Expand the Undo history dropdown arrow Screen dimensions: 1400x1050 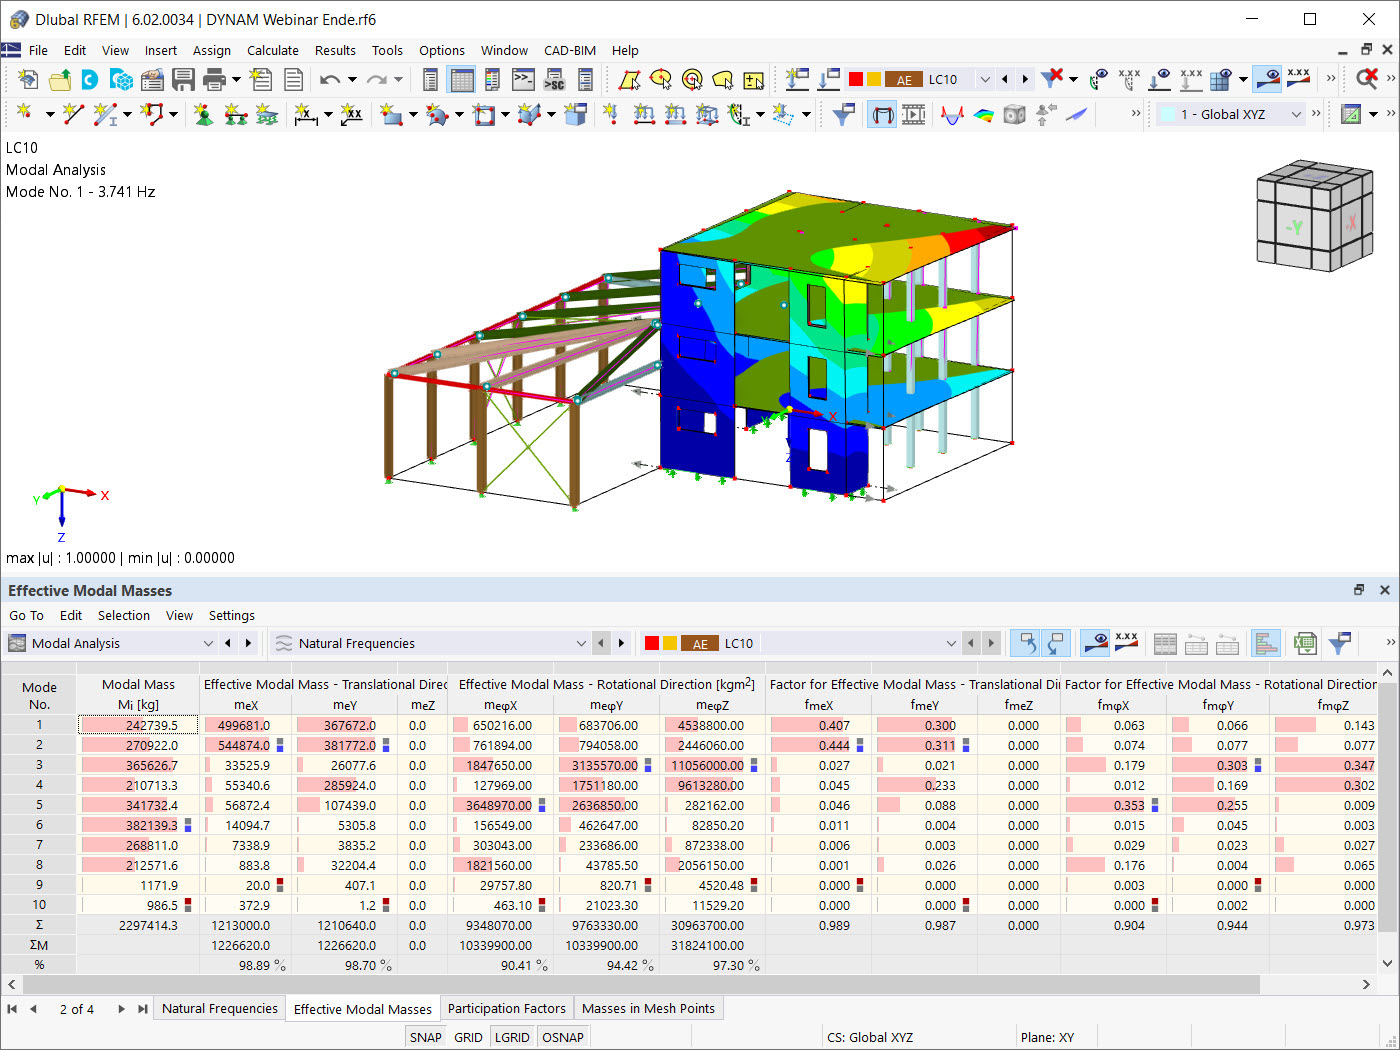coord(352,80)
